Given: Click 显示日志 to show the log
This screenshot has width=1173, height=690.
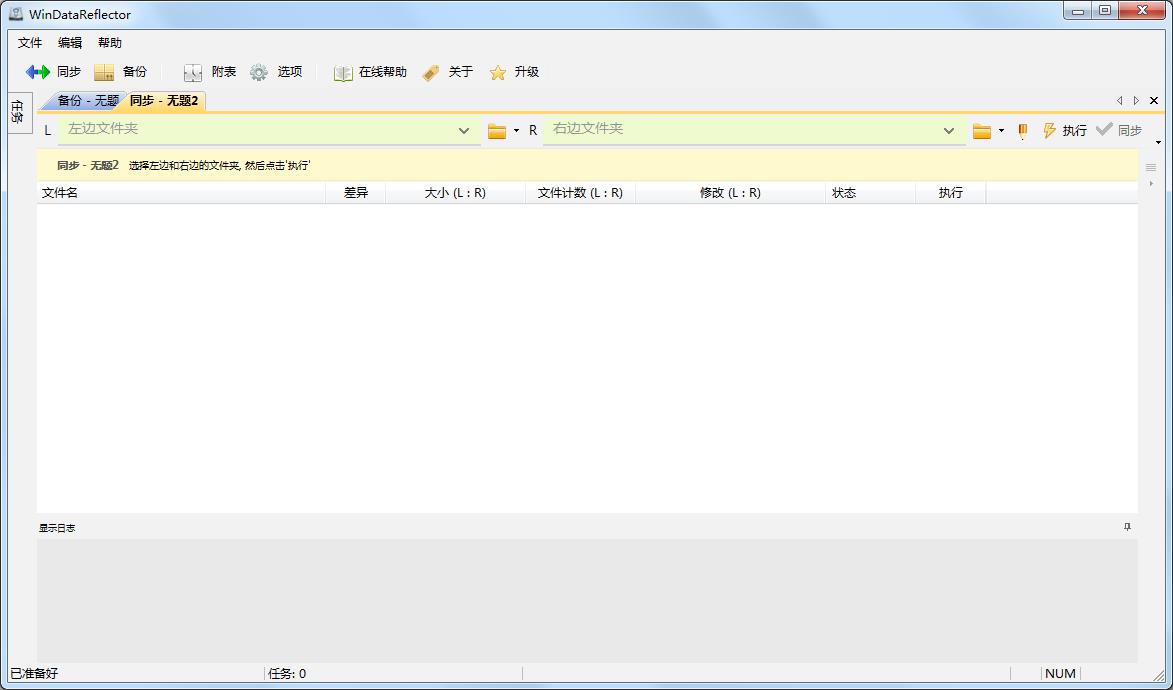Looking at the screenshot, I should pos(59,527).
